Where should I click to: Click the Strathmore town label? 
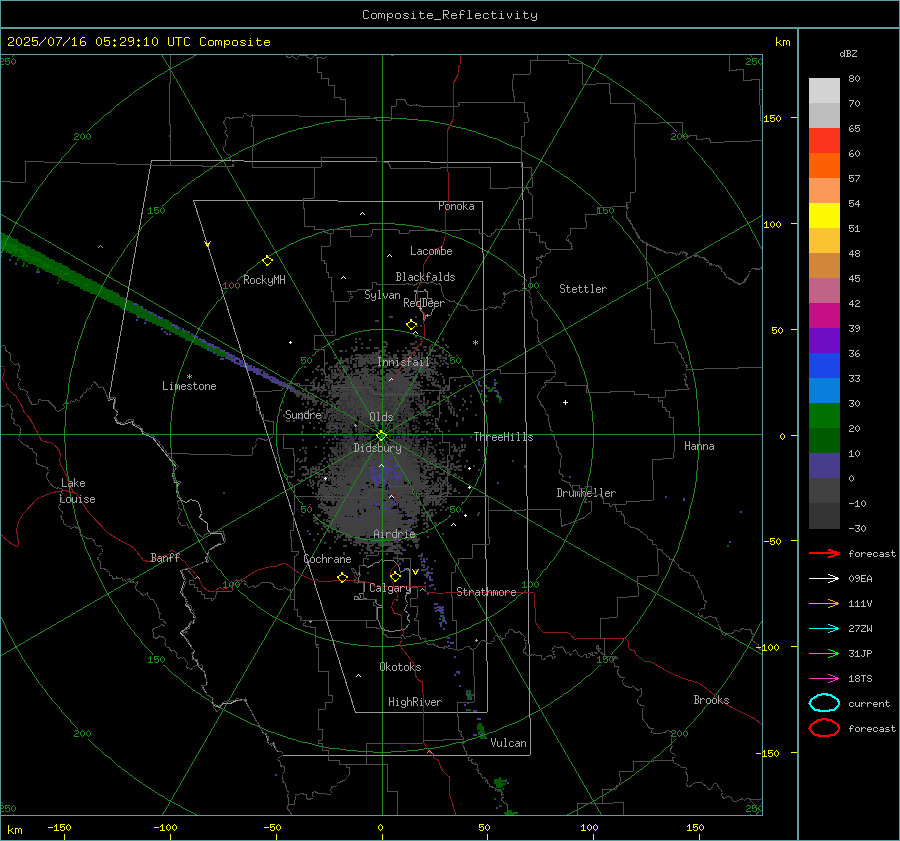tap(486, 592)
